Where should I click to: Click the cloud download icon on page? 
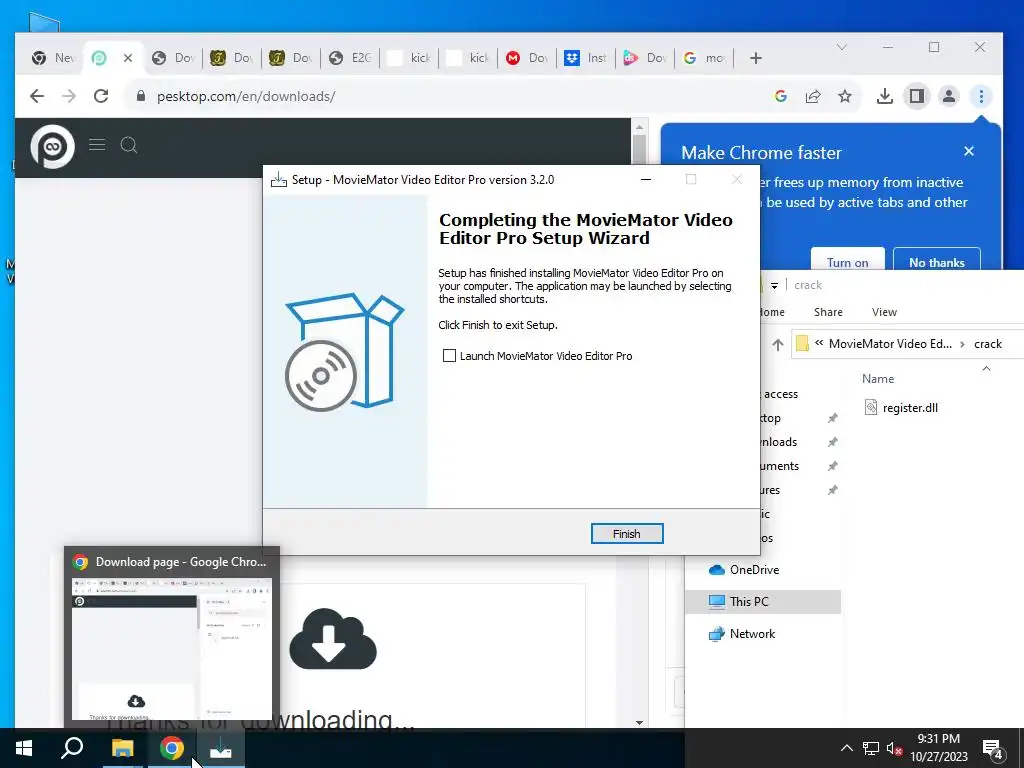tap(333, 639)
